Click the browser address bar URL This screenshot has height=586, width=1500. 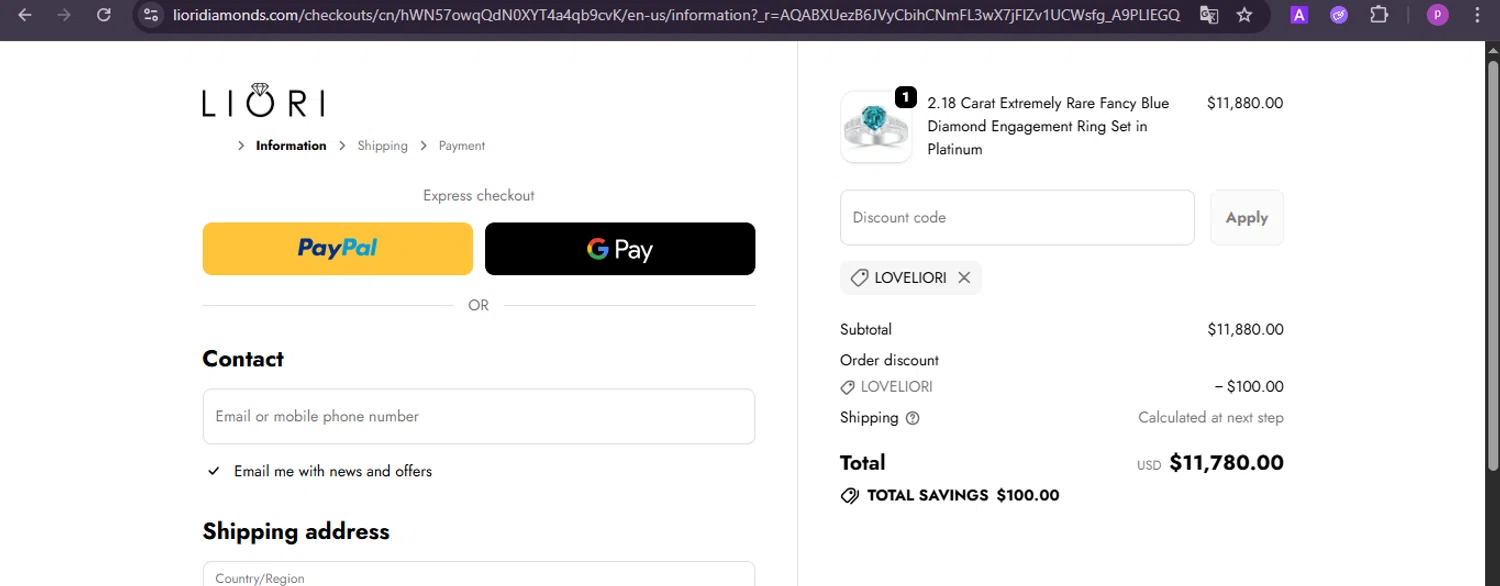pos(675,15)
